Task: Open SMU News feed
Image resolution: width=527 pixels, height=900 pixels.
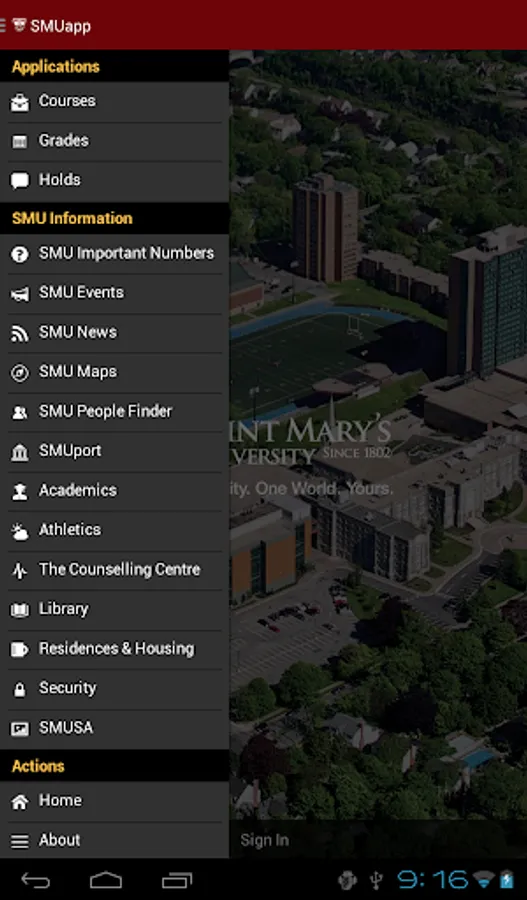Action: [x=114, y=333]
